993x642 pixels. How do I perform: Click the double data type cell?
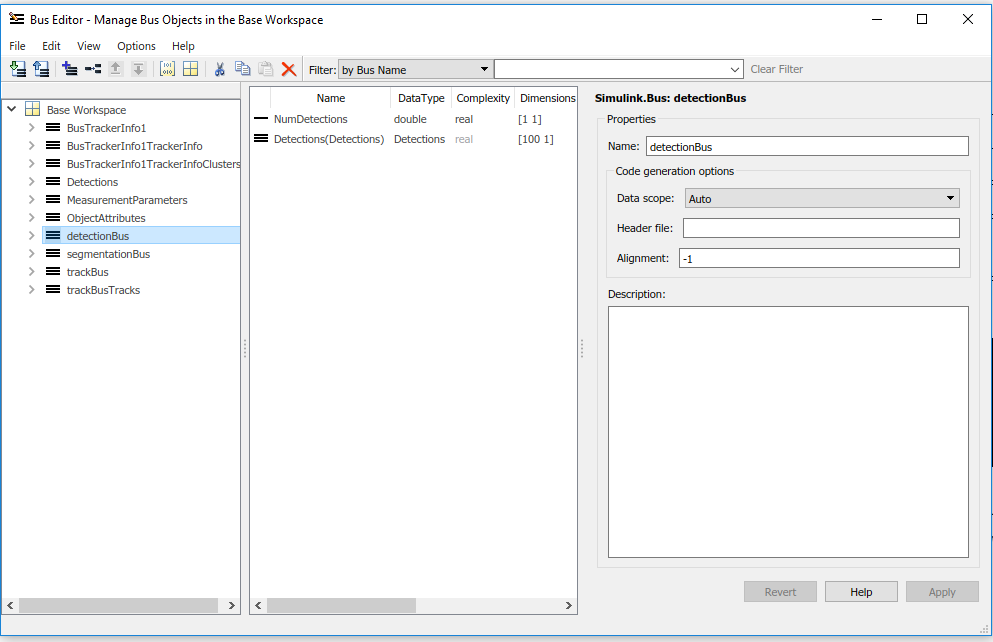click(x=410, y=119)
